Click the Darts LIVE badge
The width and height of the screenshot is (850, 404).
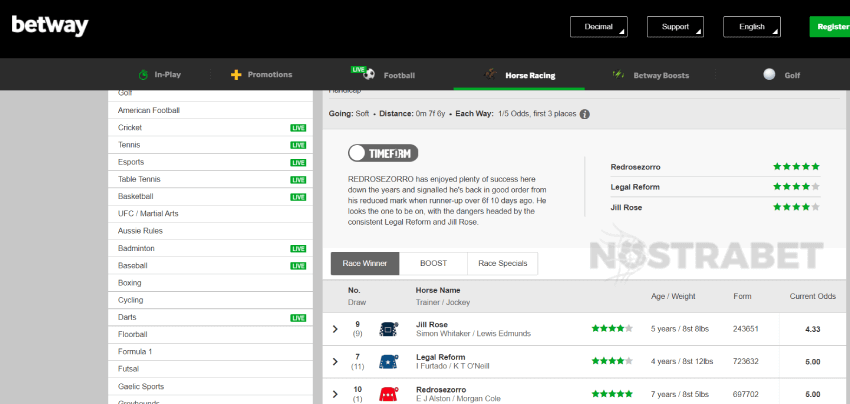pyautogui.click(x=298, y=318)
